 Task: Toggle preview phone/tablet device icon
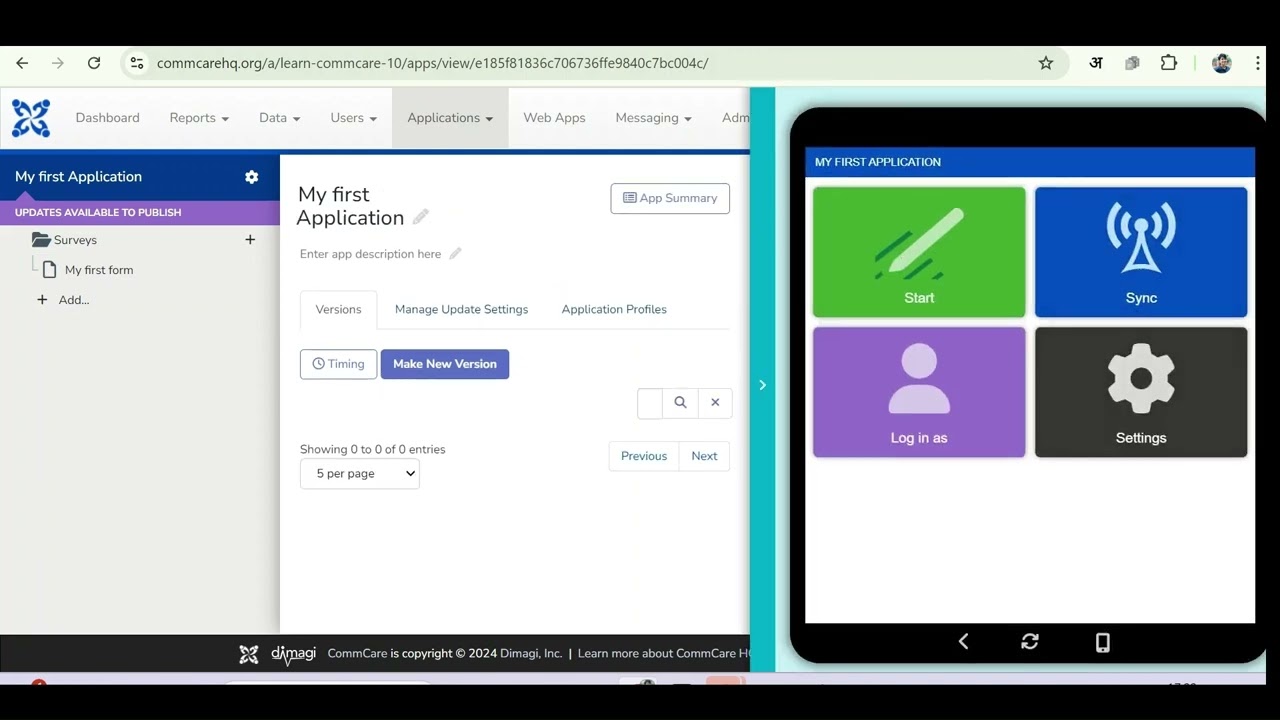(1103, 642)
